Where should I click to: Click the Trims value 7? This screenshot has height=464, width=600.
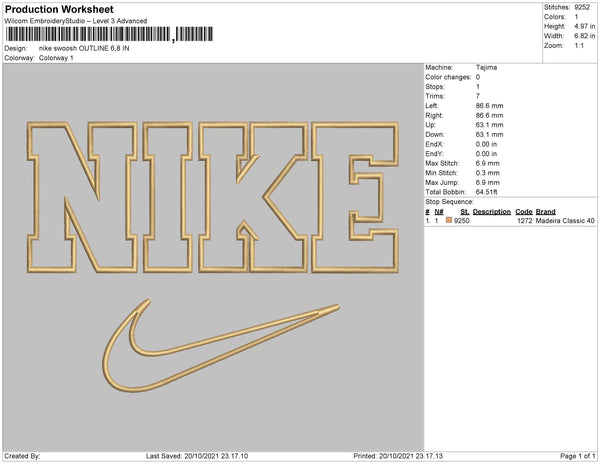(x=478, y=96)
